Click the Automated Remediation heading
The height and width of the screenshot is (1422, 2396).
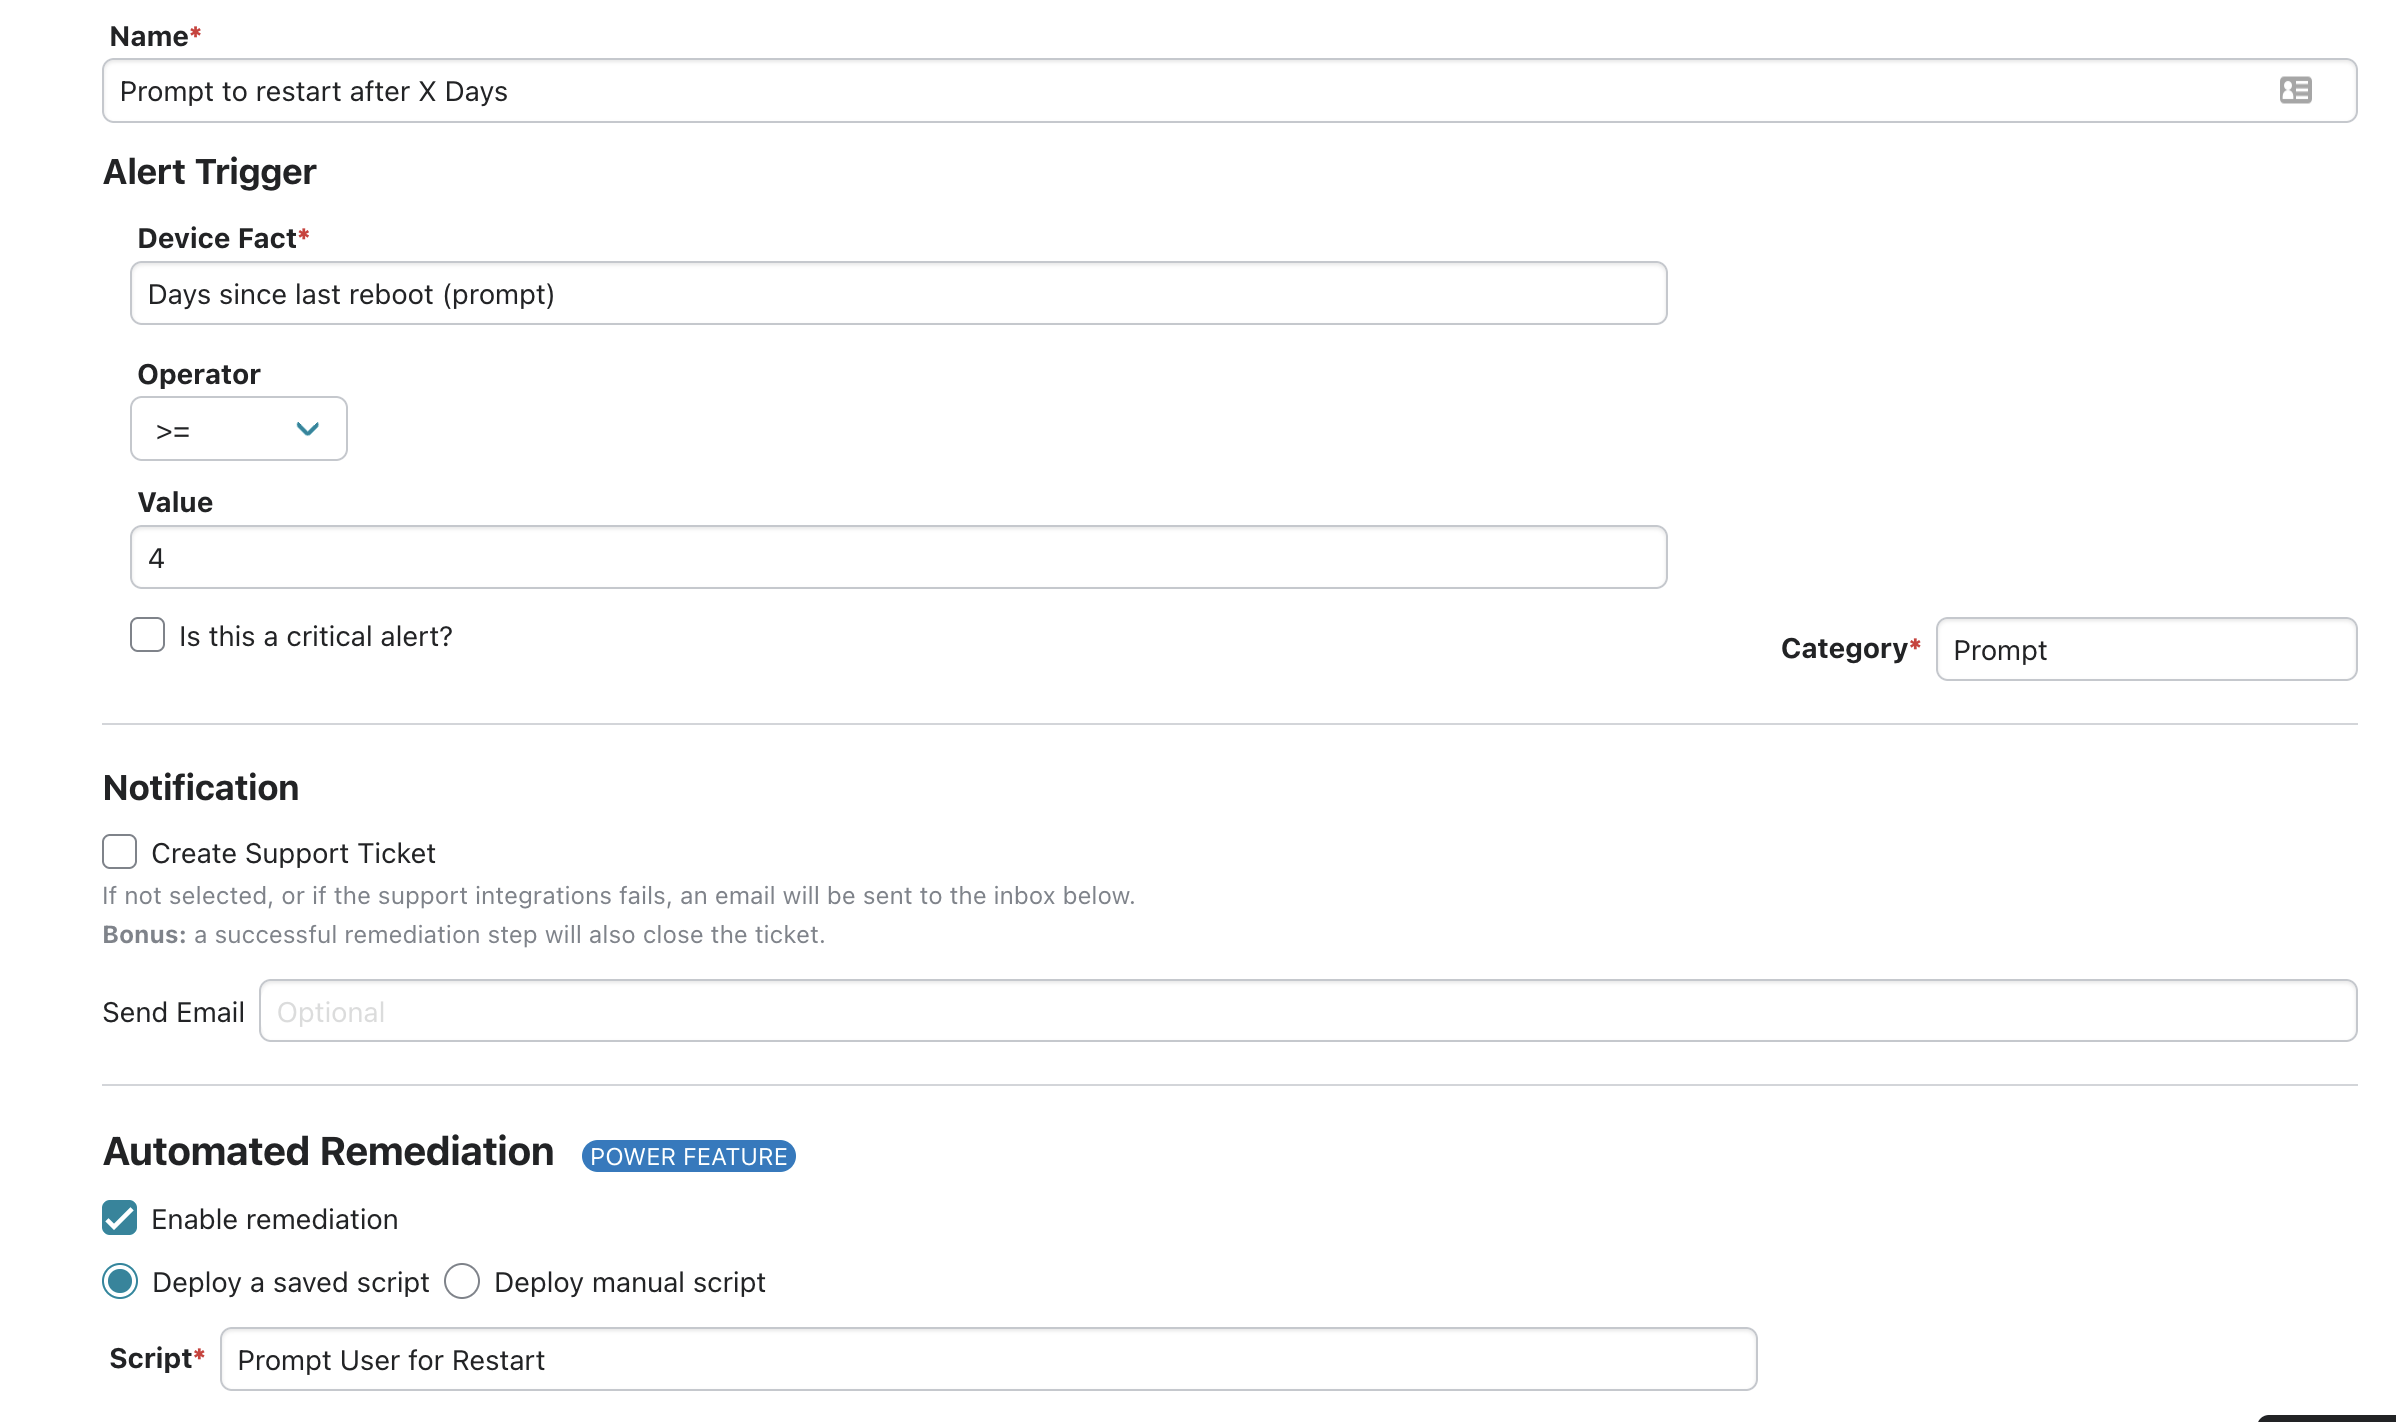(328, 1152)
